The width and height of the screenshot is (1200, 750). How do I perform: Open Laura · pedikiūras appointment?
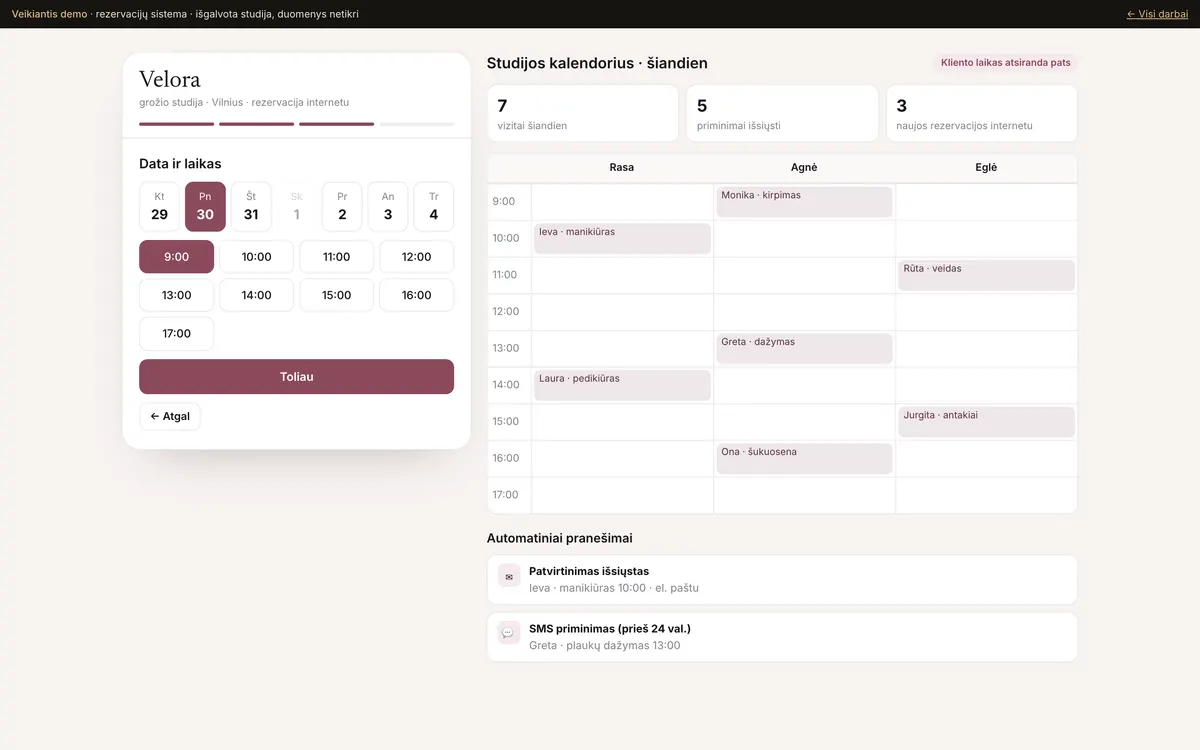pyautogui.click(x=622, y=385)
